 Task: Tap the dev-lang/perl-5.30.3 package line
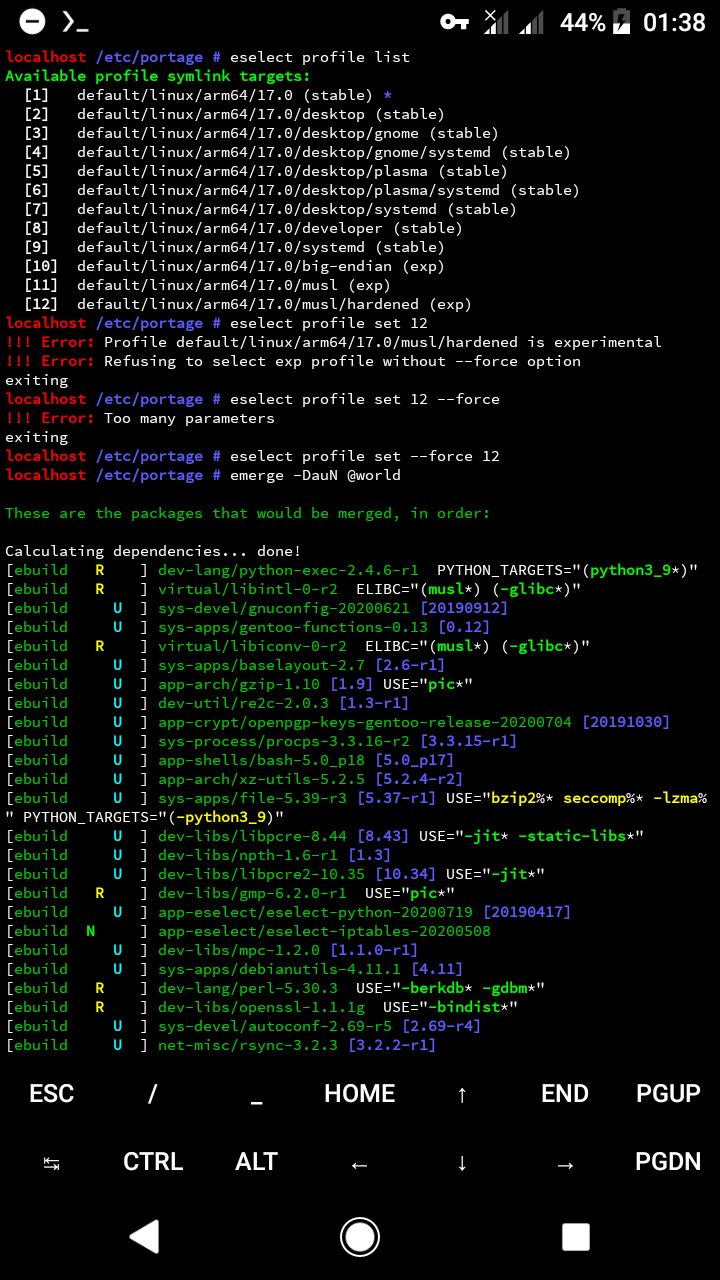click(275, 988)
